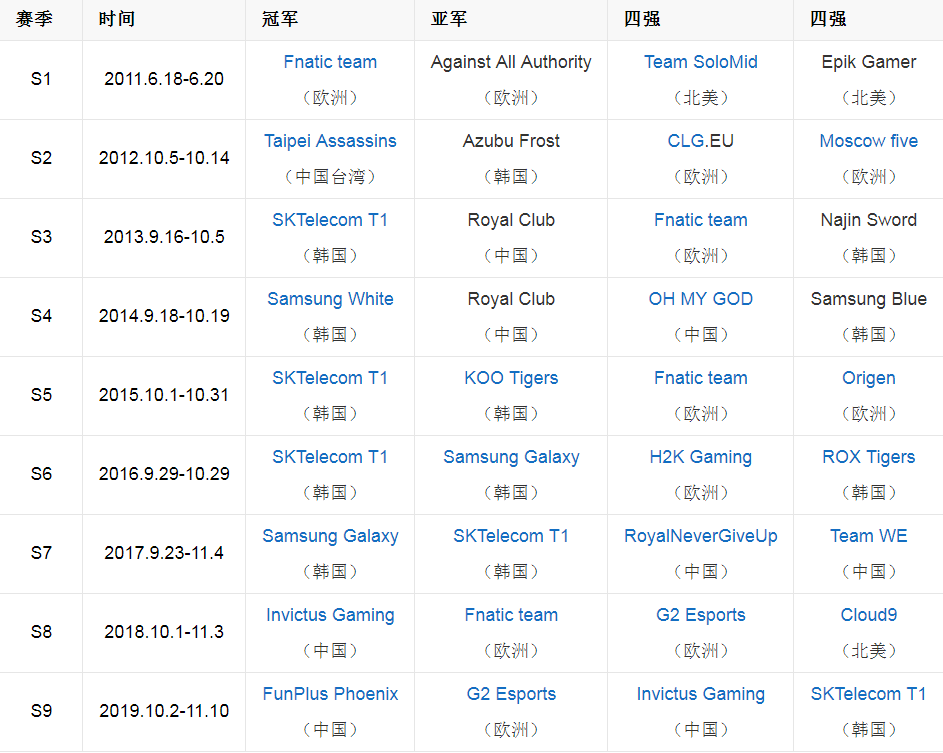Viewport: 943px width, 753px height.
Task: Click Royal Club in the S4 row
Action: click(x=511, y=299)
